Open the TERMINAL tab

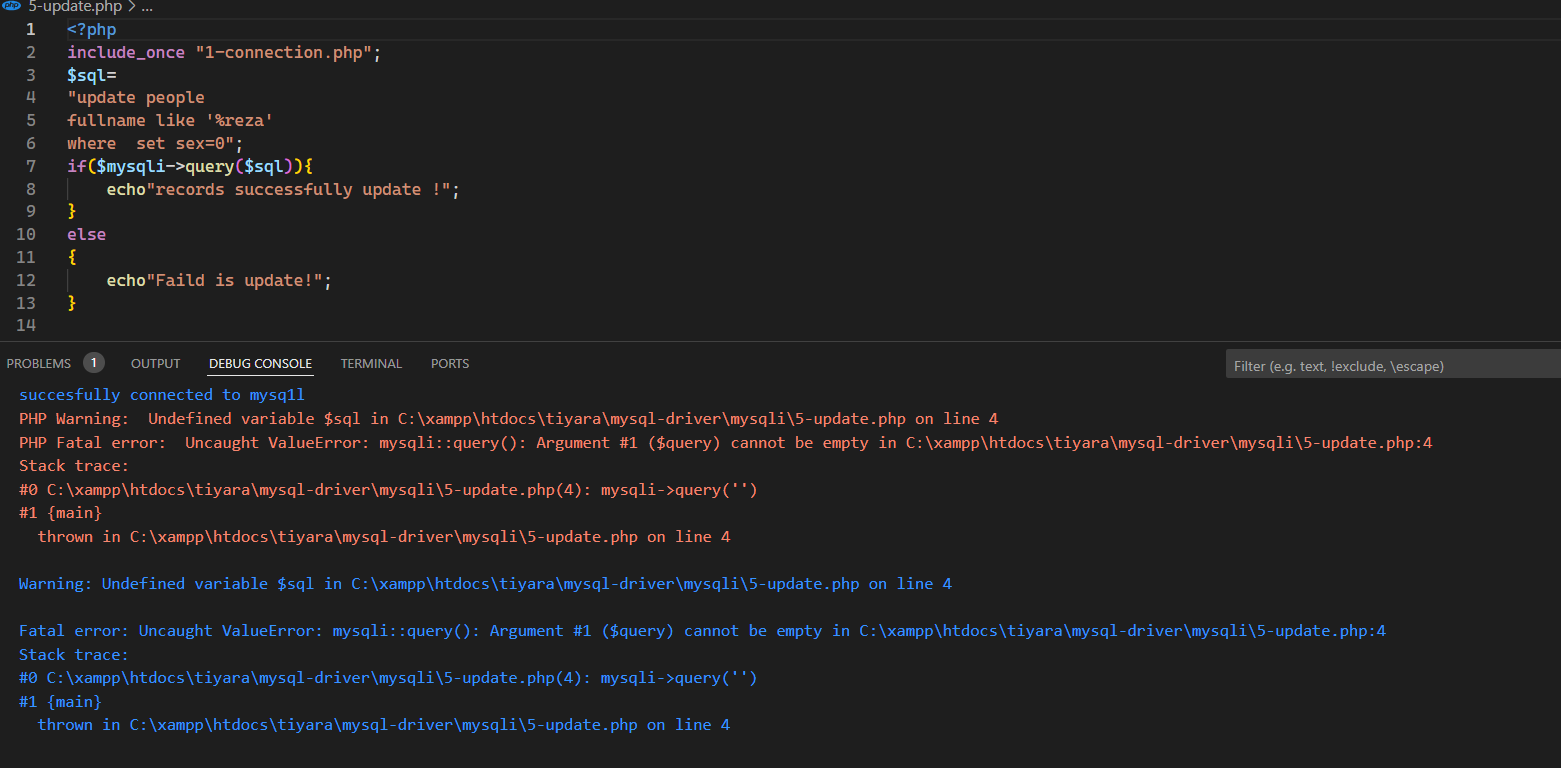(371, 363)
